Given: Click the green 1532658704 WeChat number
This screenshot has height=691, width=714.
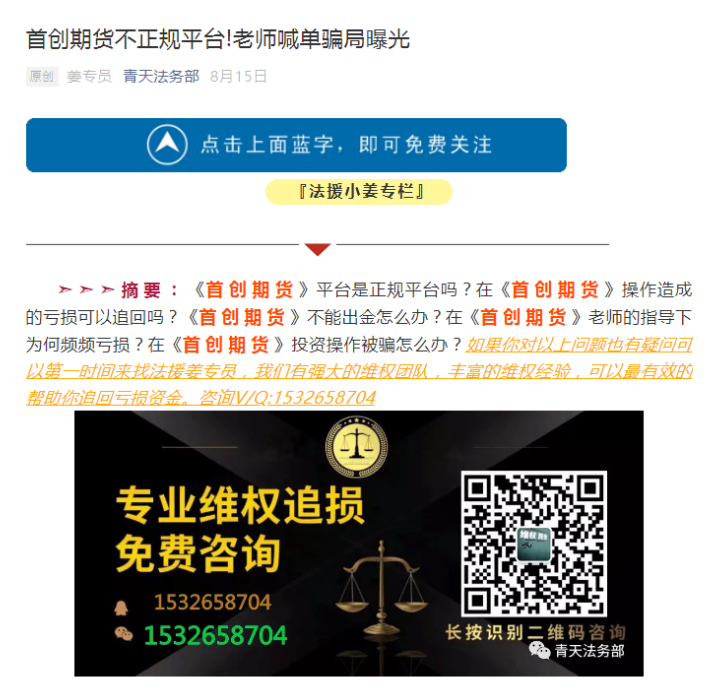Looking at the screenshot, I should (215, 635).
